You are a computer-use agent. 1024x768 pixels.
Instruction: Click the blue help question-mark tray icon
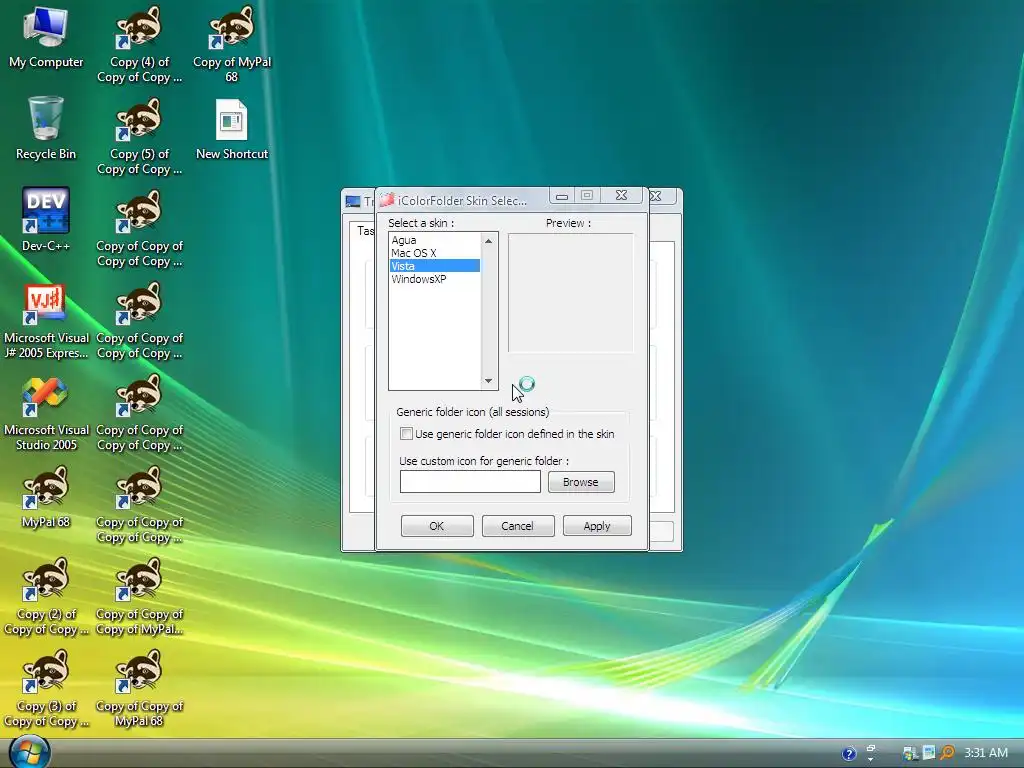click(848, 754)
